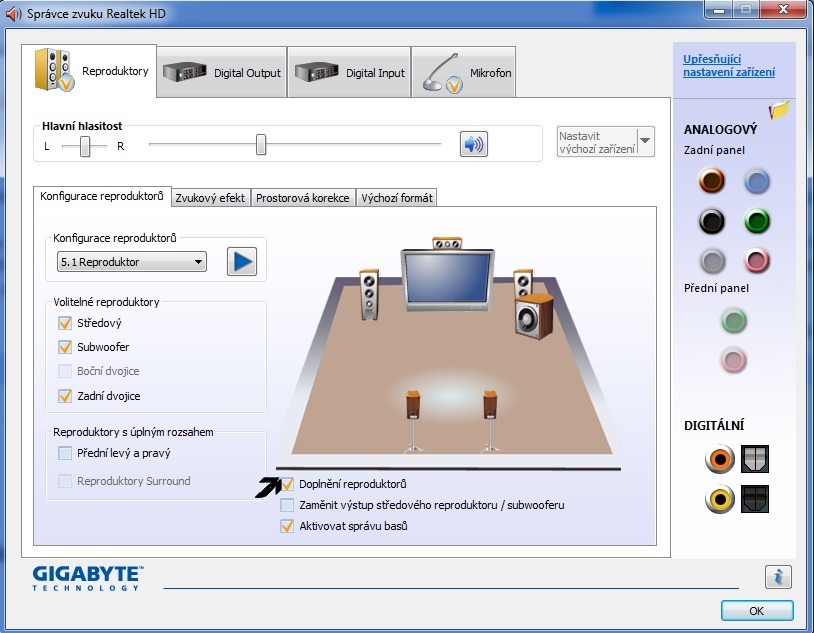The width and height of the screenshot is (814, 633).
Task: Open the Výchozí formát tab
Action: click(x=397, y=198)
